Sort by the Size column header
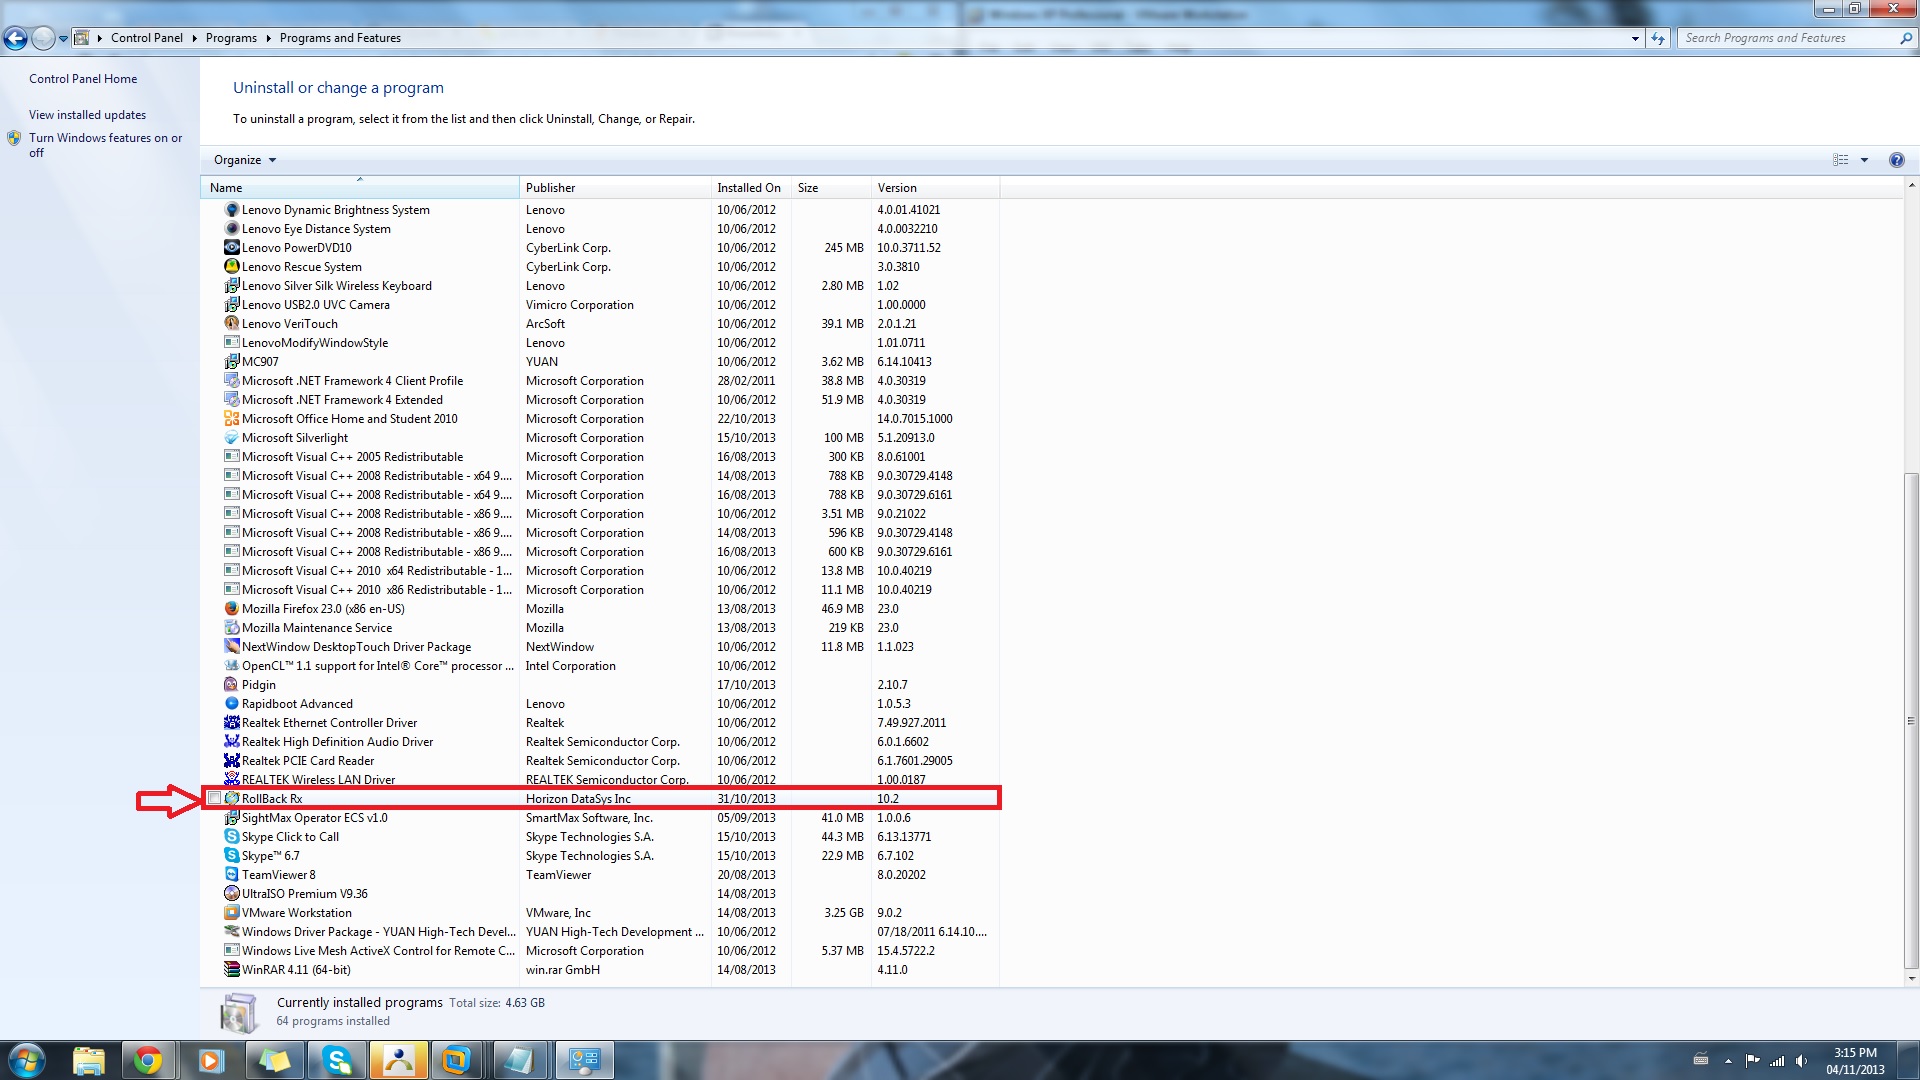The width and height of the screenshot is (1920, 1080). (x=830, y=188)
